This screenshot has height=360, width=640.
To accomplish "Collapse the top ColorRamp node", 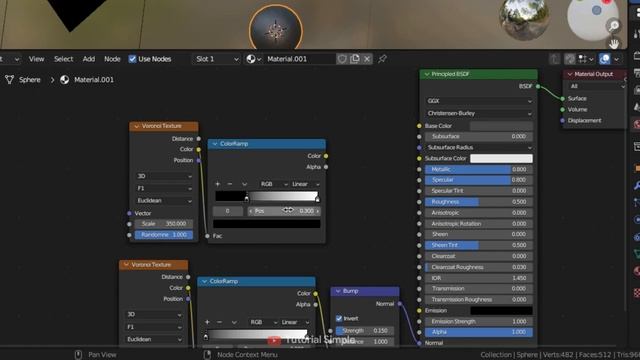I will [215, 144].
